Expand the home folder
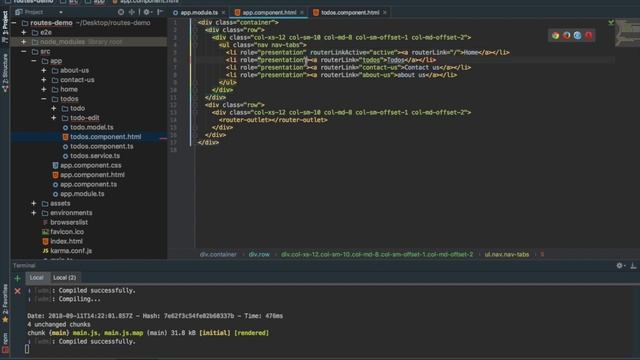The width and height of the screenshot is (640, 360). pyautogui.click(x=44, y=89)
